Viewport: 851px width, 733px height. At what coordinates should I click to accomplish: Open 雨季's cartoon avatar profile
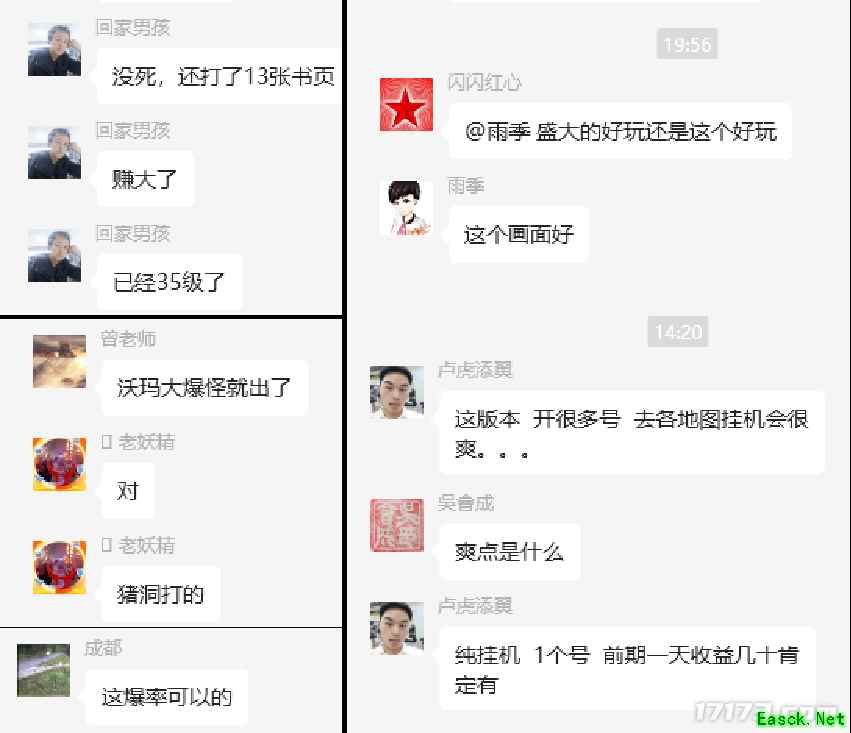[406, 208]
